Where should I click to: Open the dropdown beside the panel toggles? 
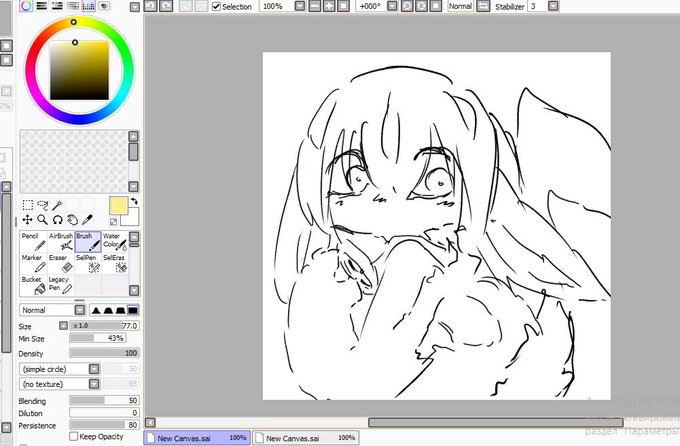point(135,7)
